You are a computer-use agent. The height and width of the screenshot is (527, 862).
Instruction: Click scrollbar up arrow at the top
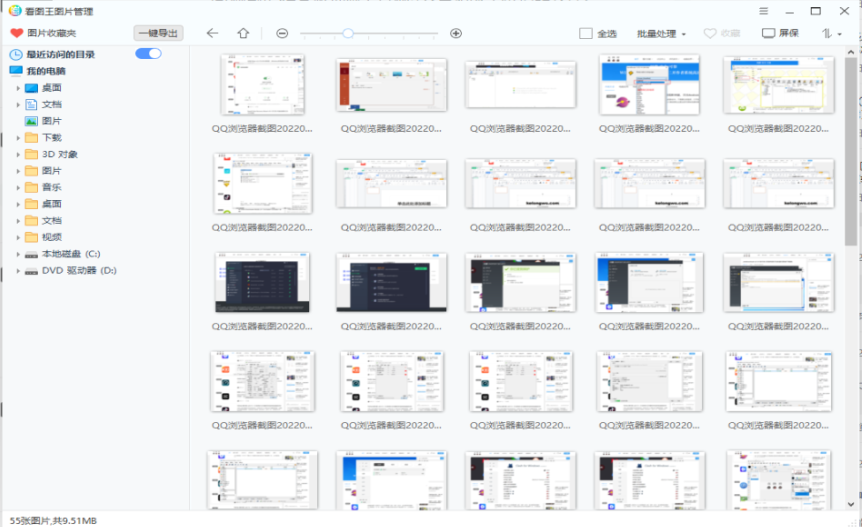[850, 52]
